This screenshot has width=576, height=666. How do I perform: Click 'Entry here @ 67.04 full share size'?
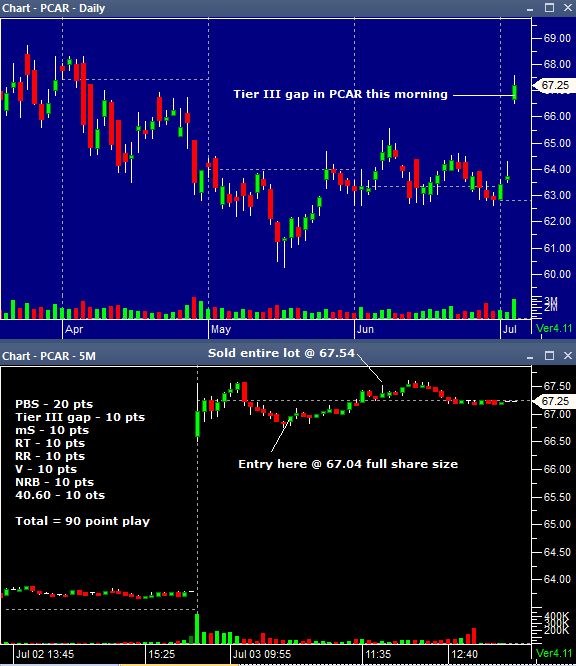tap(348, 464)
